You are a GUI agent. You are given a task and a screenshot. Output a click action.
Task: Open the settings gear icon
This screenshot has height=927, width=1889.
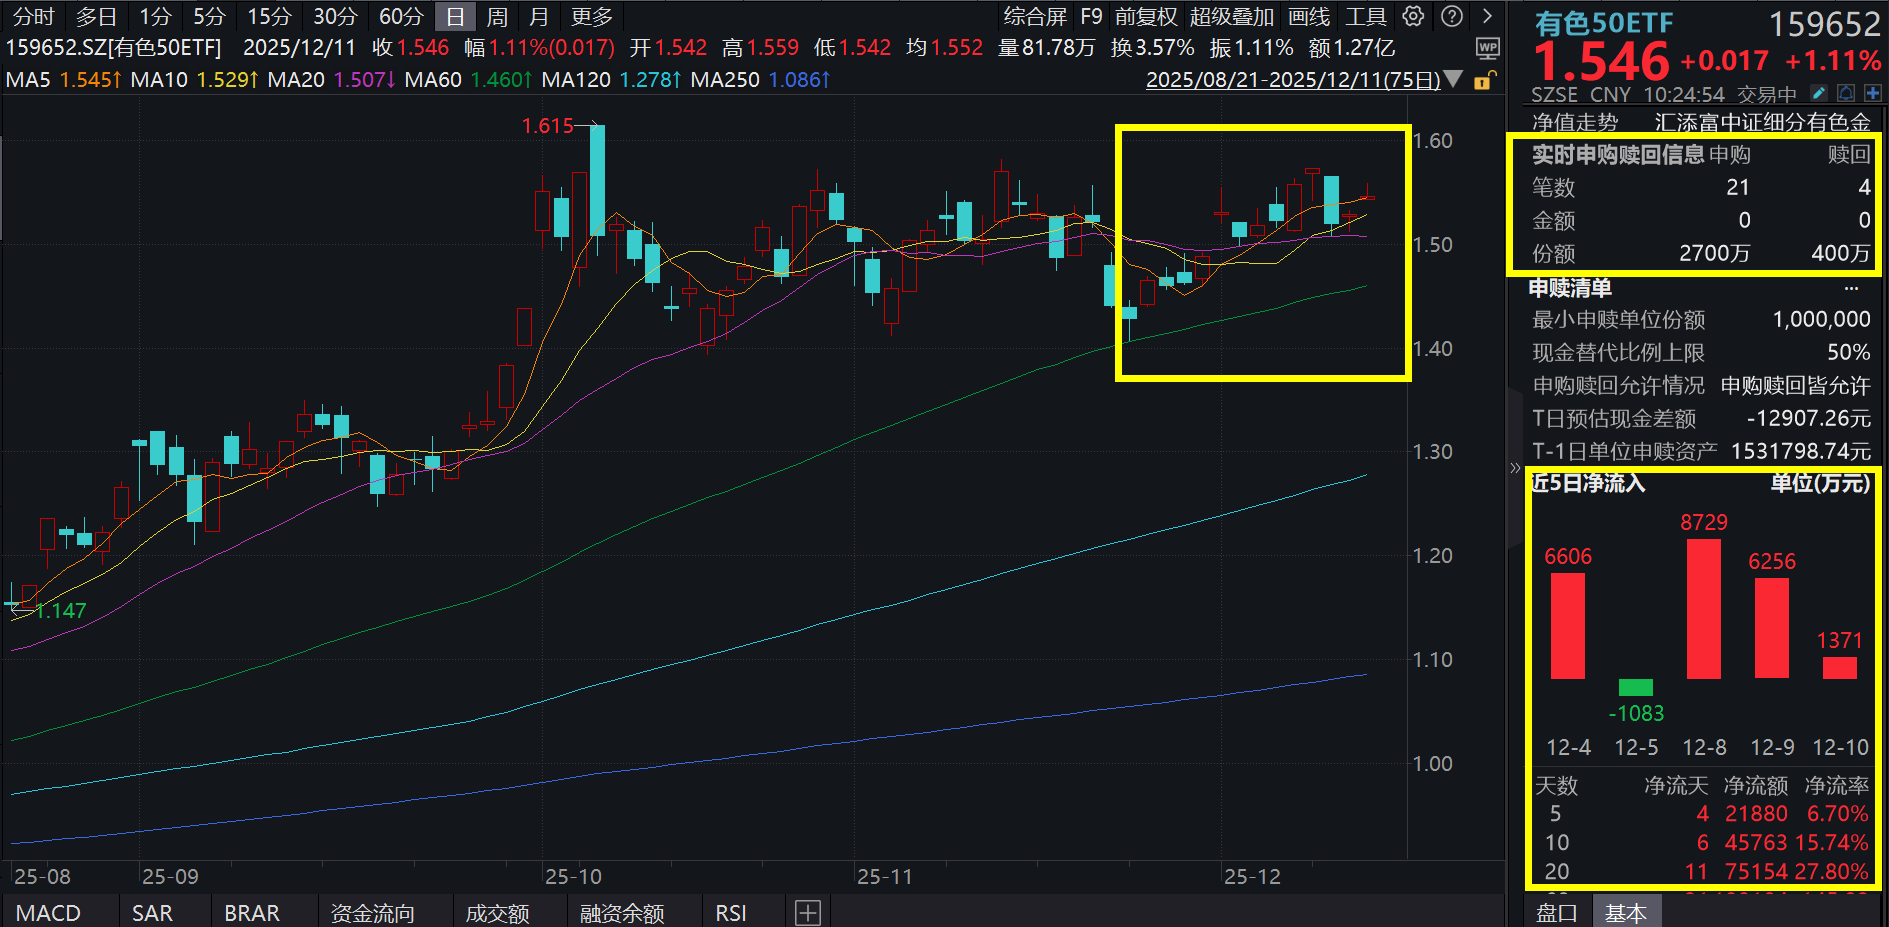click(x=1414, y=16)
